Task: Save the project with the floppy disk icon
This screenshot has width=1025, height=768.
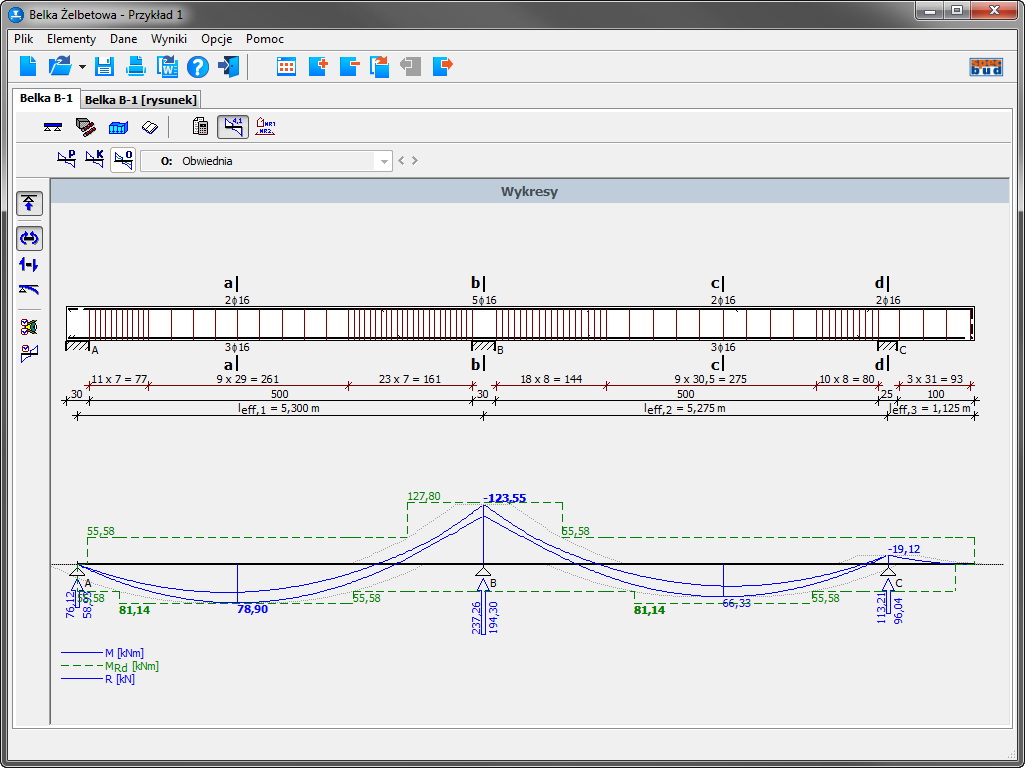Action: tap(104, 67)
